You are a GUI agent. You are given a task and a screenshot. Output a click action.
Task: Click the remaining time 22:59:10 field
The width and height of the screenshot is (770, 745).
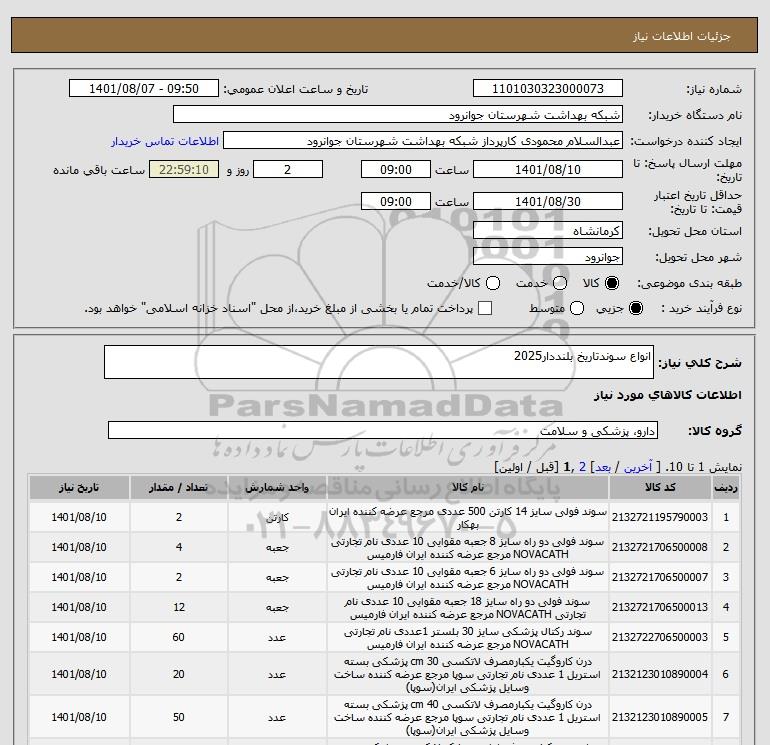184,170
